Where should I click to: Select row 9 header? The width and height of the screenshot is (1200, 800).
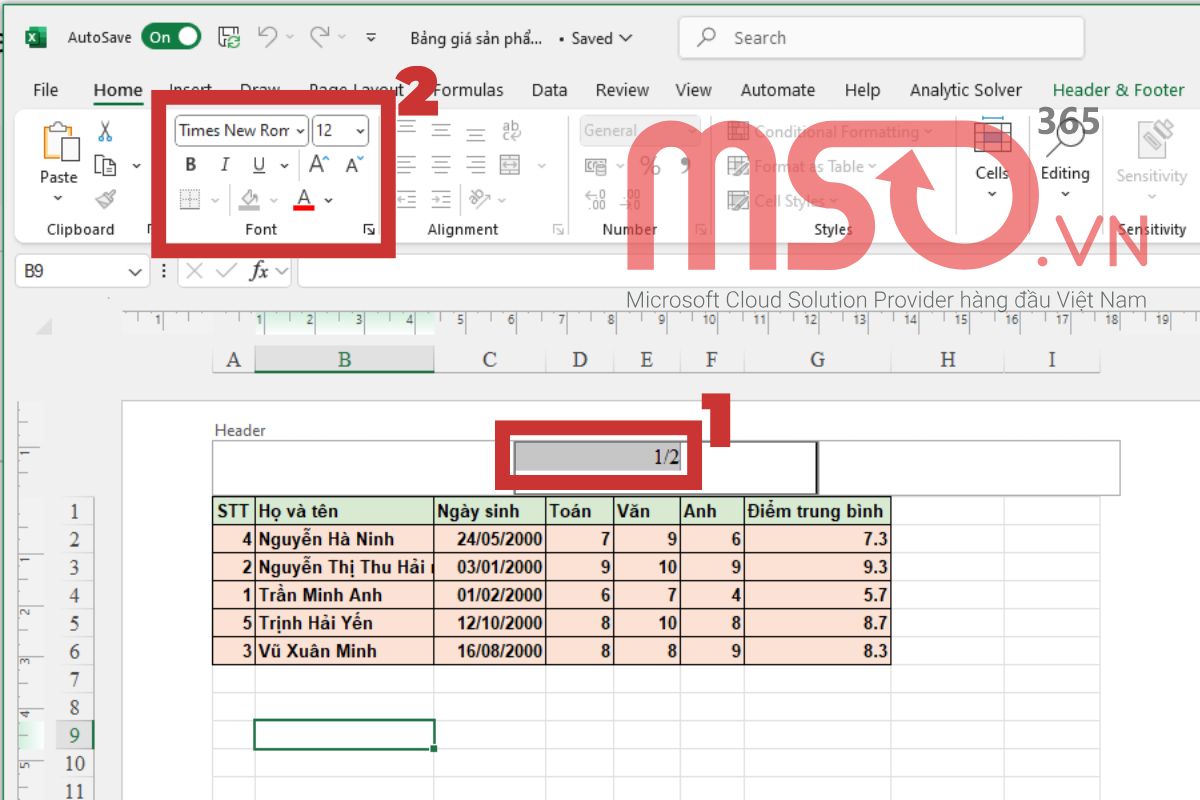(x=74, y=735)
